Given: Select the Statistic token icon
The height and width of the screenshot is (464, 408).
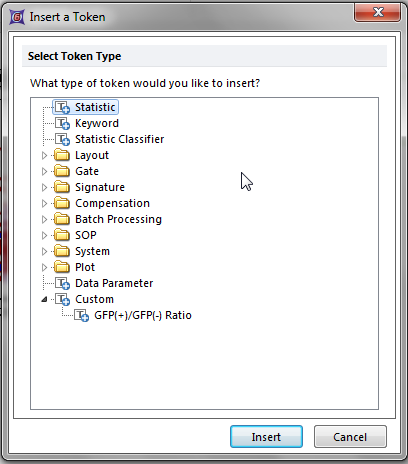Looking at the screenshot, I should pyautogui.click(x=62, y=107).
